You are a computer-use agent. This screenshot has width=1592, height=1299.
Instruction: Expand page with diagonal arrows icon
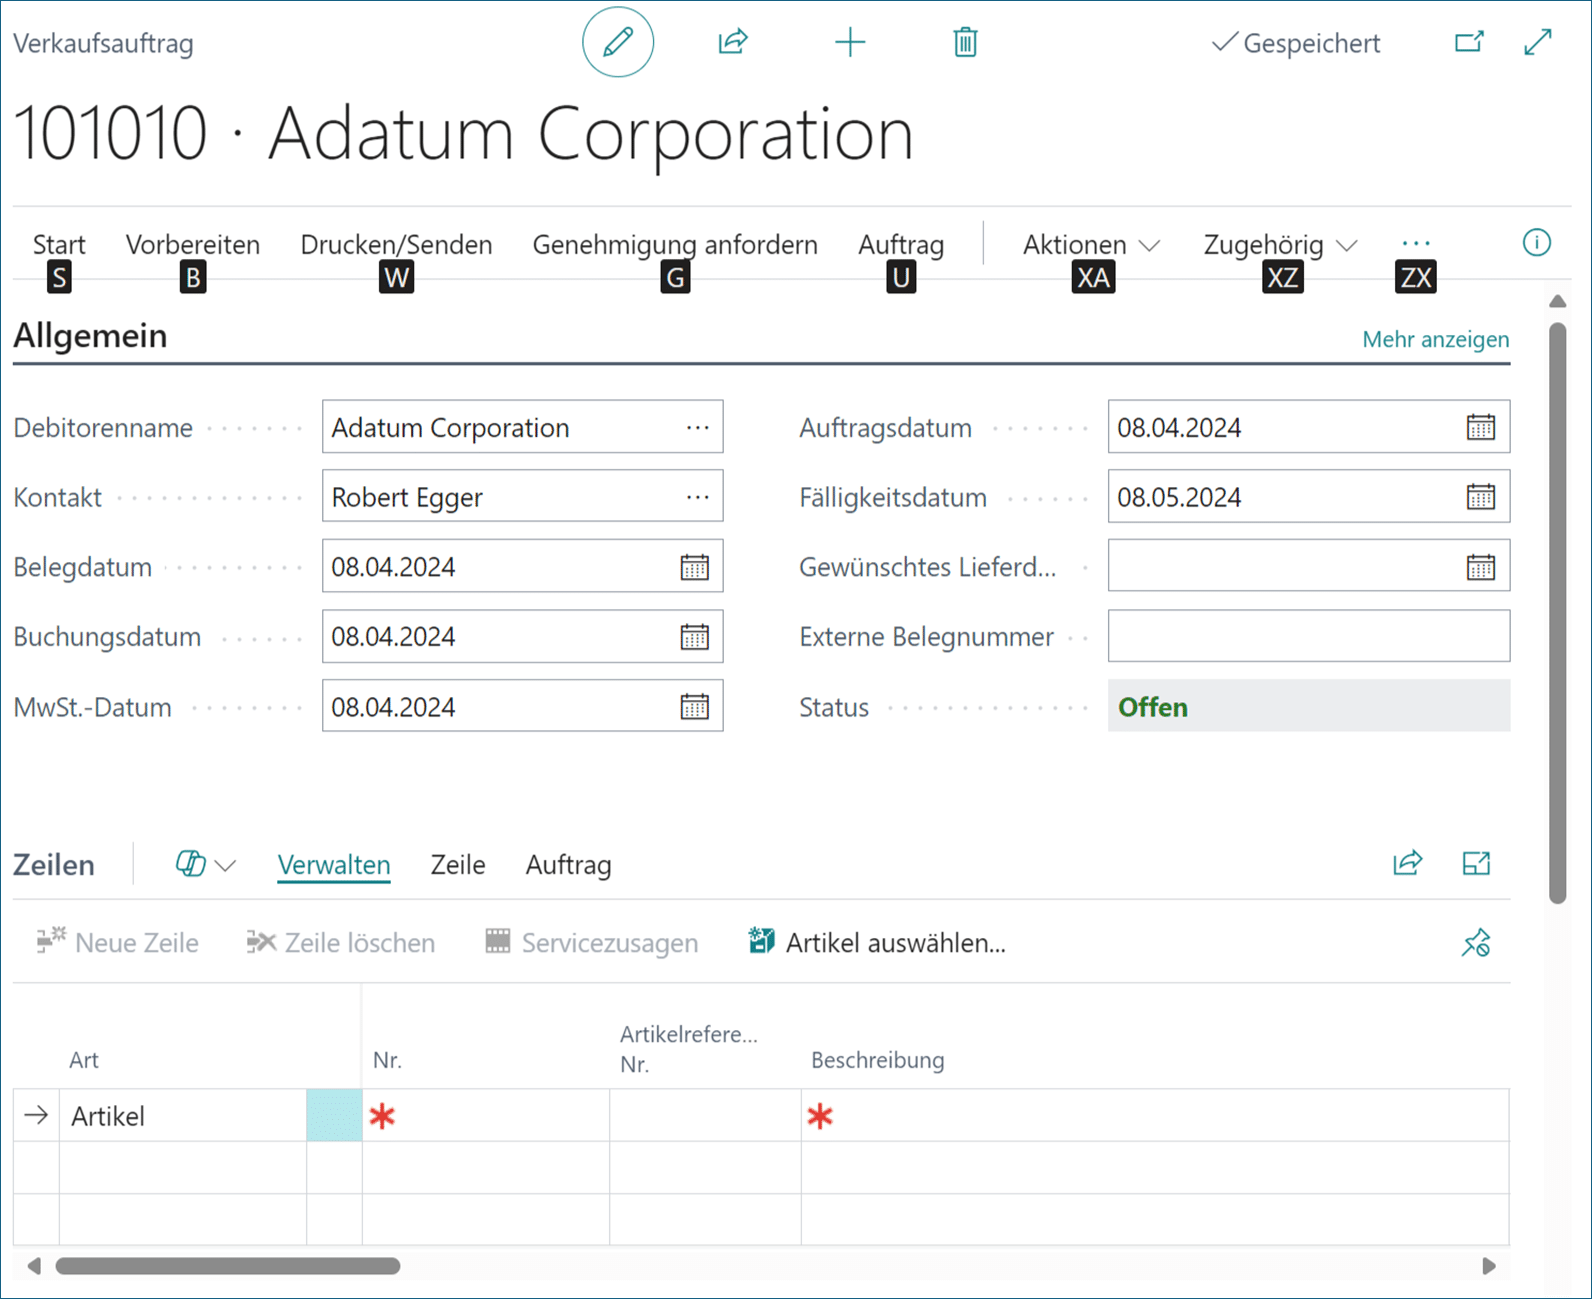1538,42
